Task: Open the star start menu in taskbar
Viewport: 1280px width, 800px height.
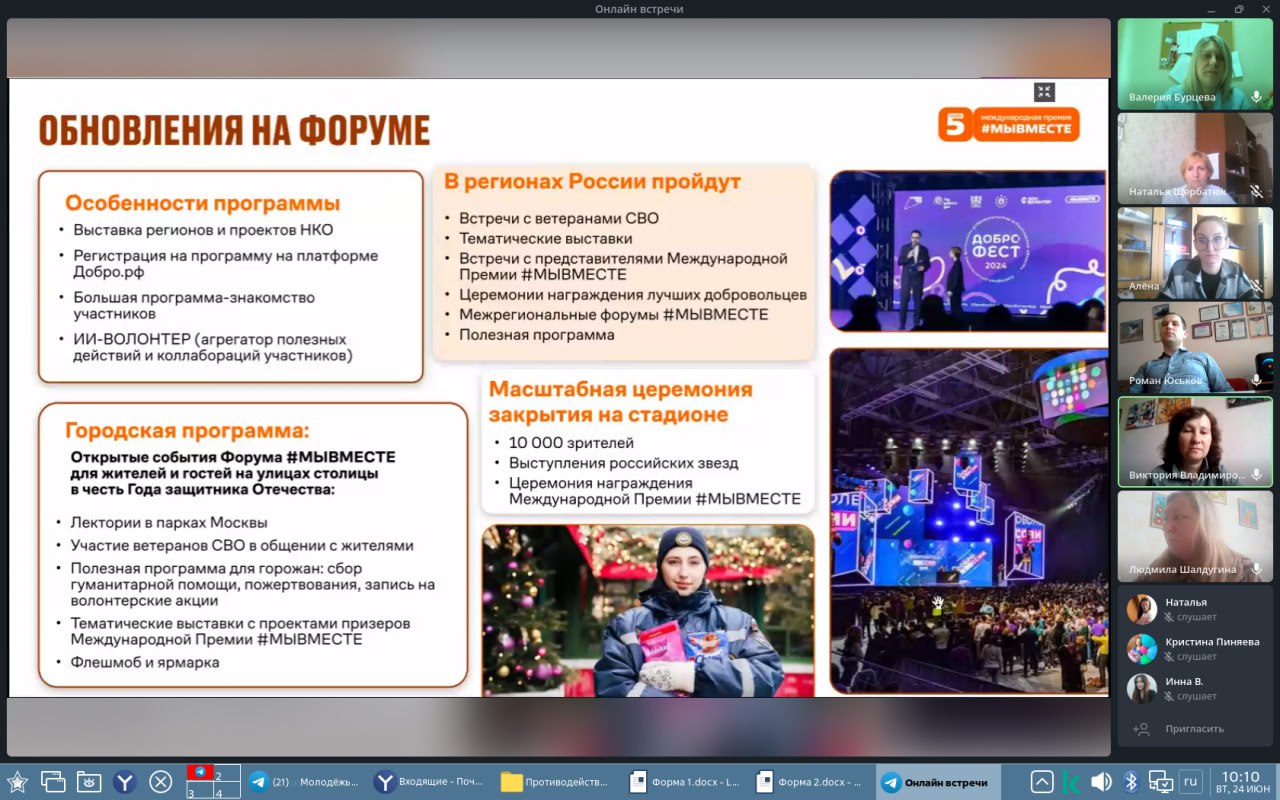Action: click(x=17, y=782)
